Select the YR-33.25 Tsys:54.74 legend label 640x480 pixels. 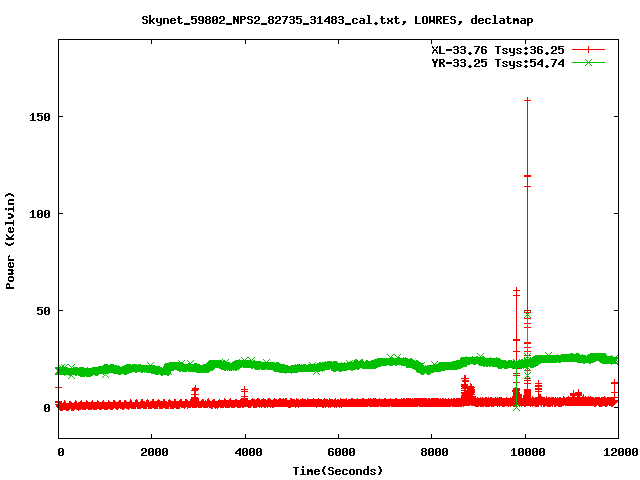[498, 63]
